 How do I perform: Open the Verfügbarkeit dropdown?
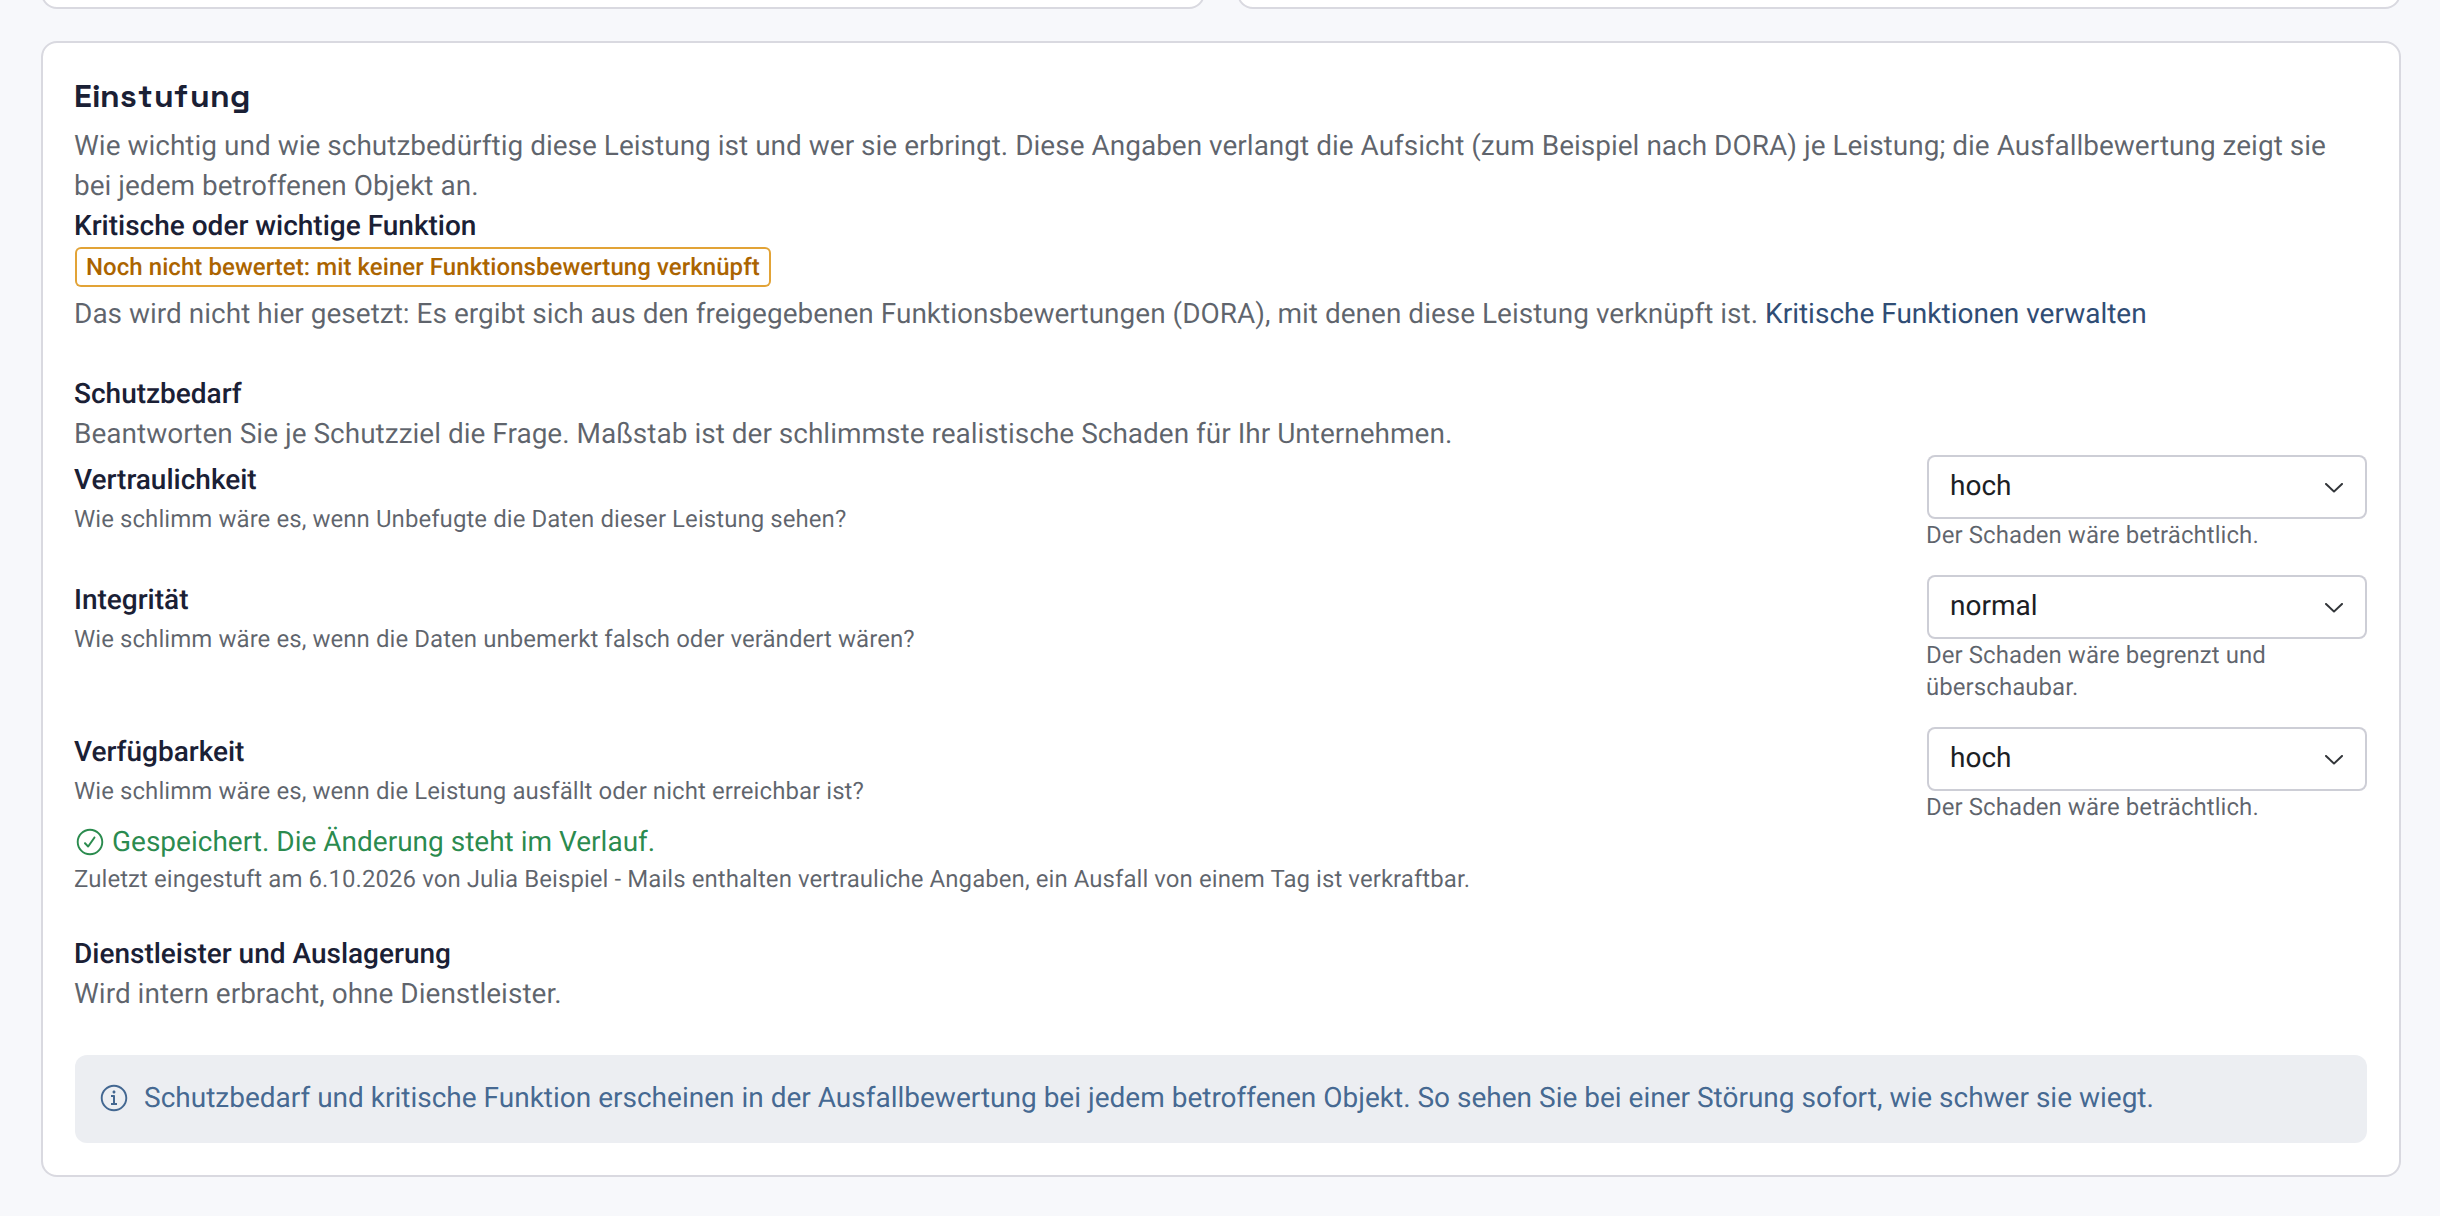(x=2146, y=759)
